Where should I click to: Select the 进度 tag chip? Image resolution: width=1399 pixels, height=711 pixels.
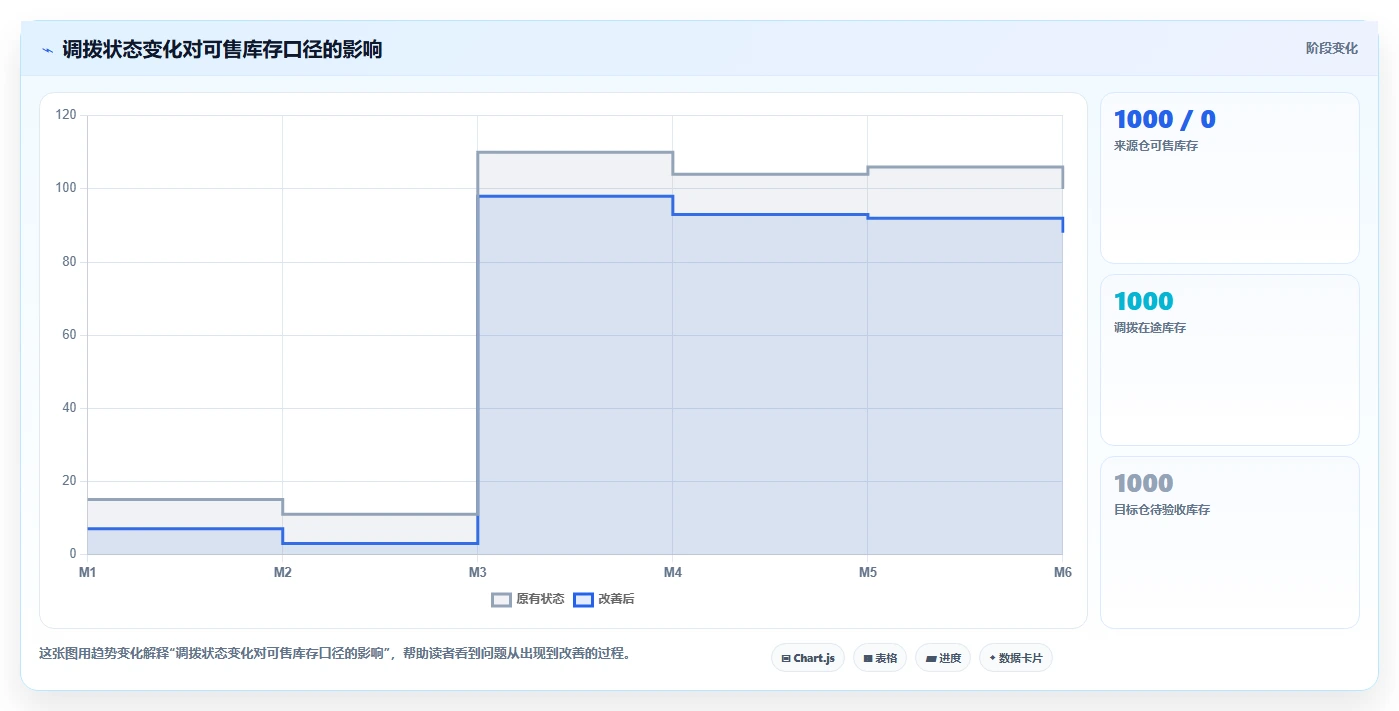click(943, 658)
